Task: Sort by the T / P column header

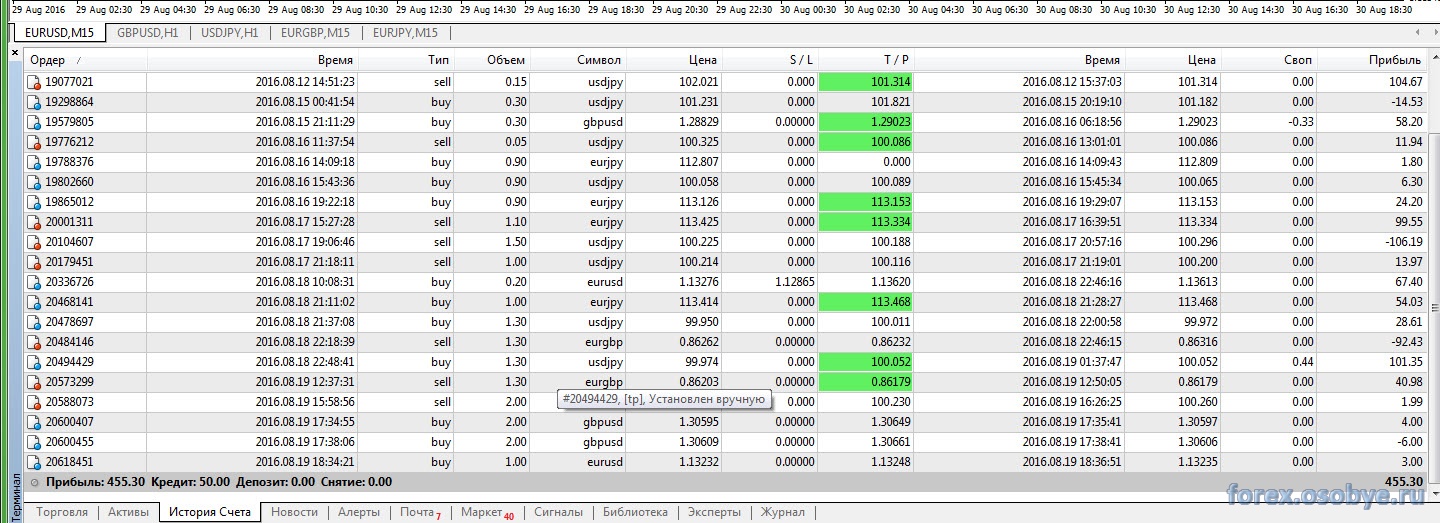Action: [x=865, y=60]
